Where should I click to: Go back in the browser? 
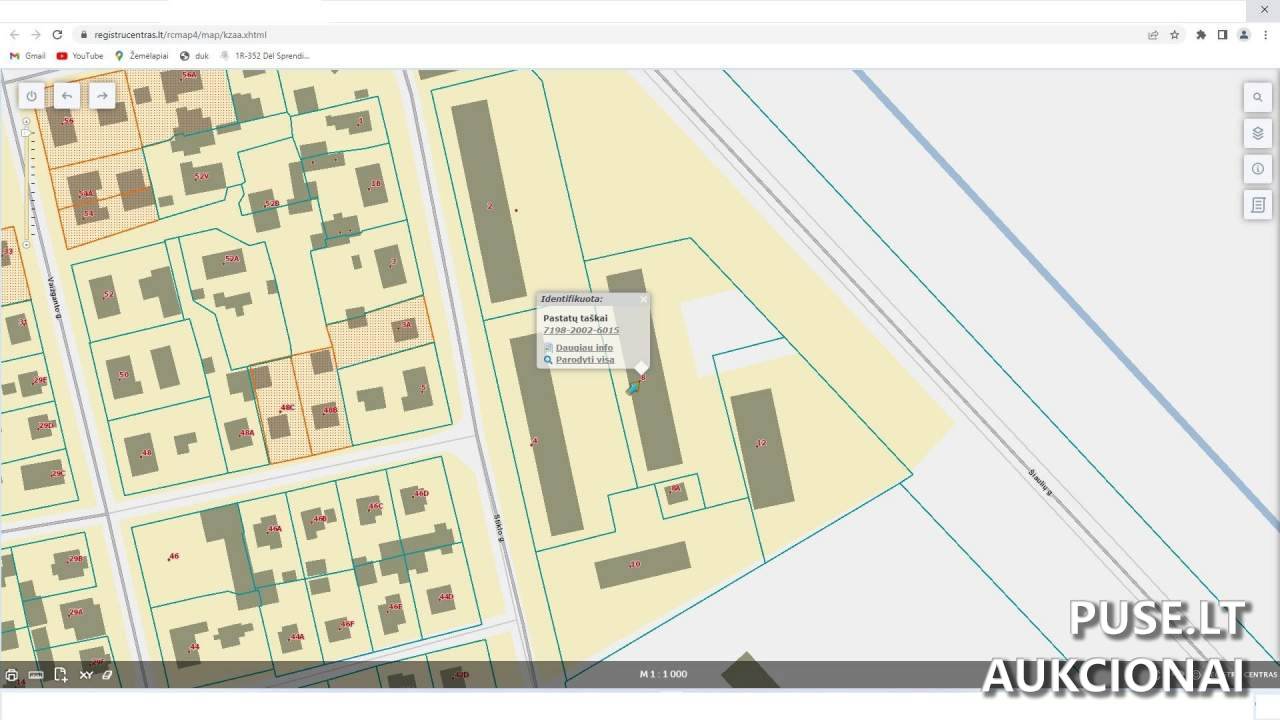pos(14,34)
